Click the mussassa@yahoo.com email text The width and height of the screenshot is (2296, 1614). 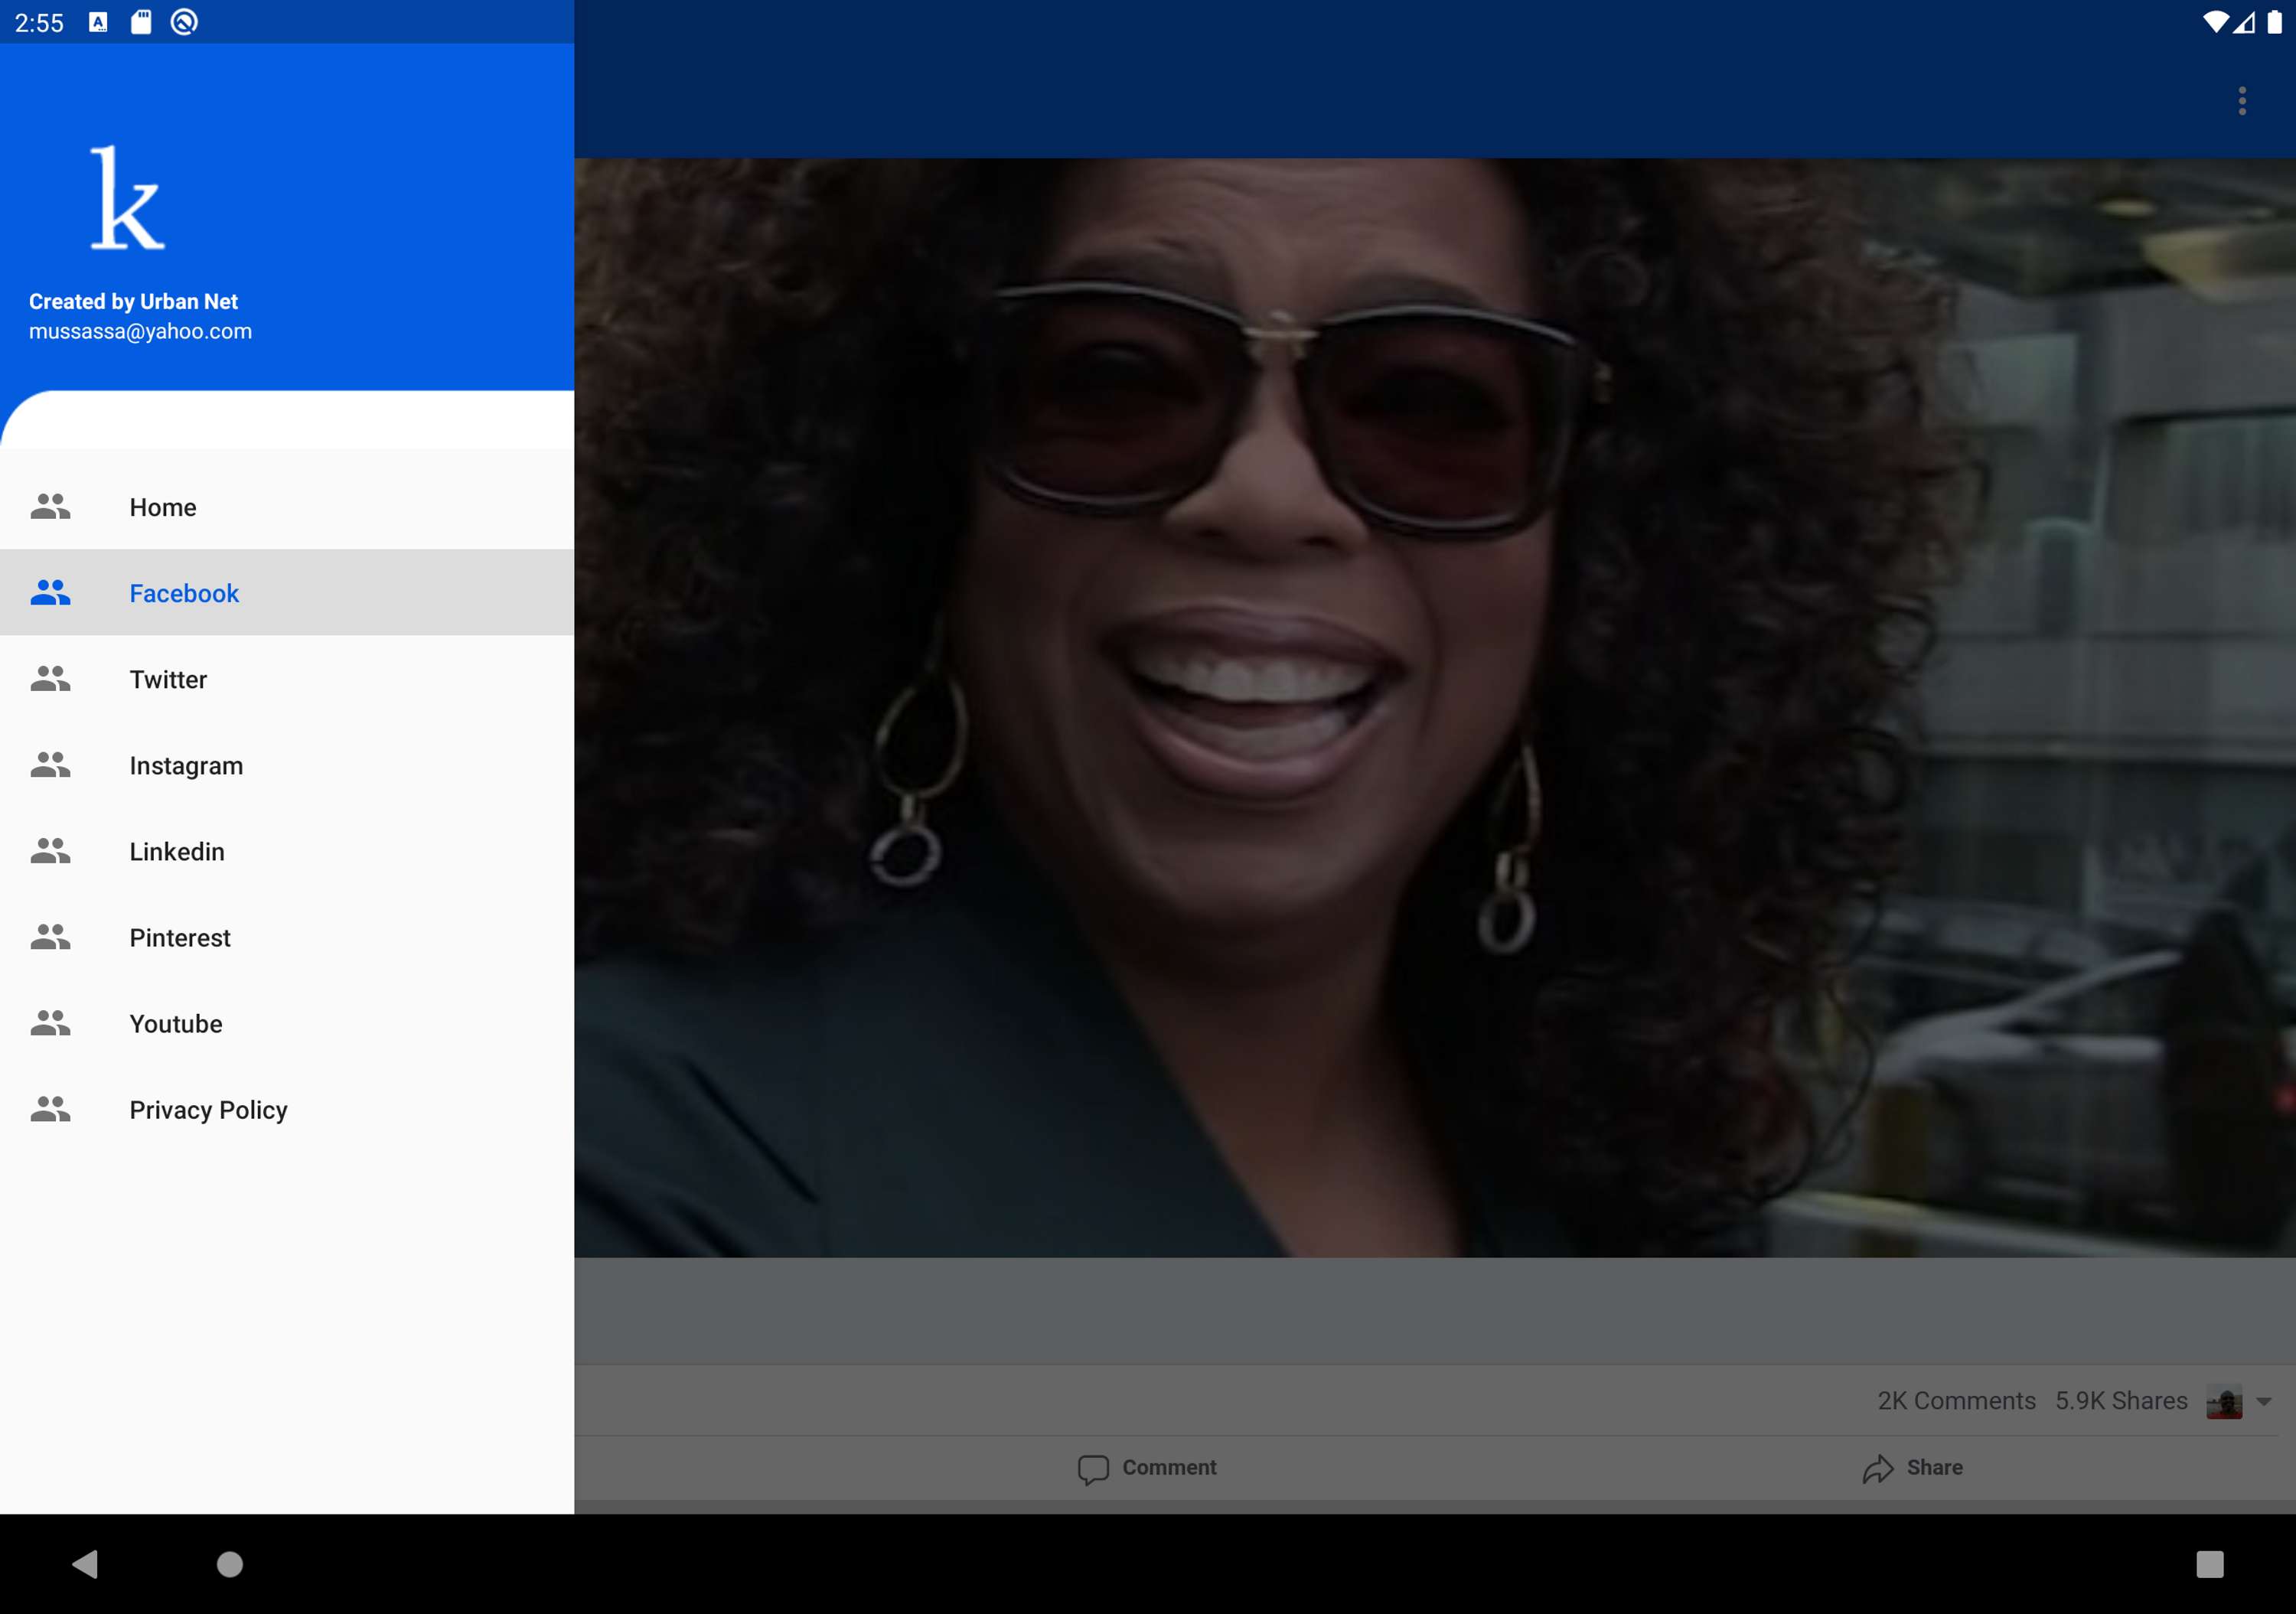pyautogui.click(x=140, y=331)
